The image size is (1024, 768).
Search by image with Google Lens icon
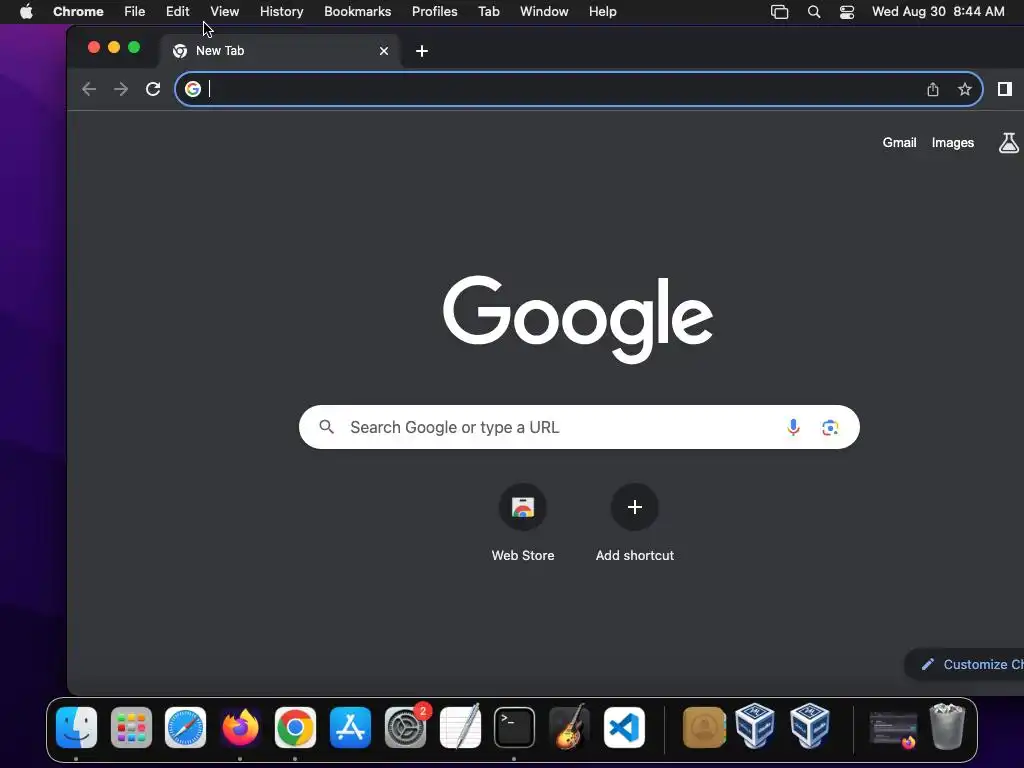[x=830, y=427]
